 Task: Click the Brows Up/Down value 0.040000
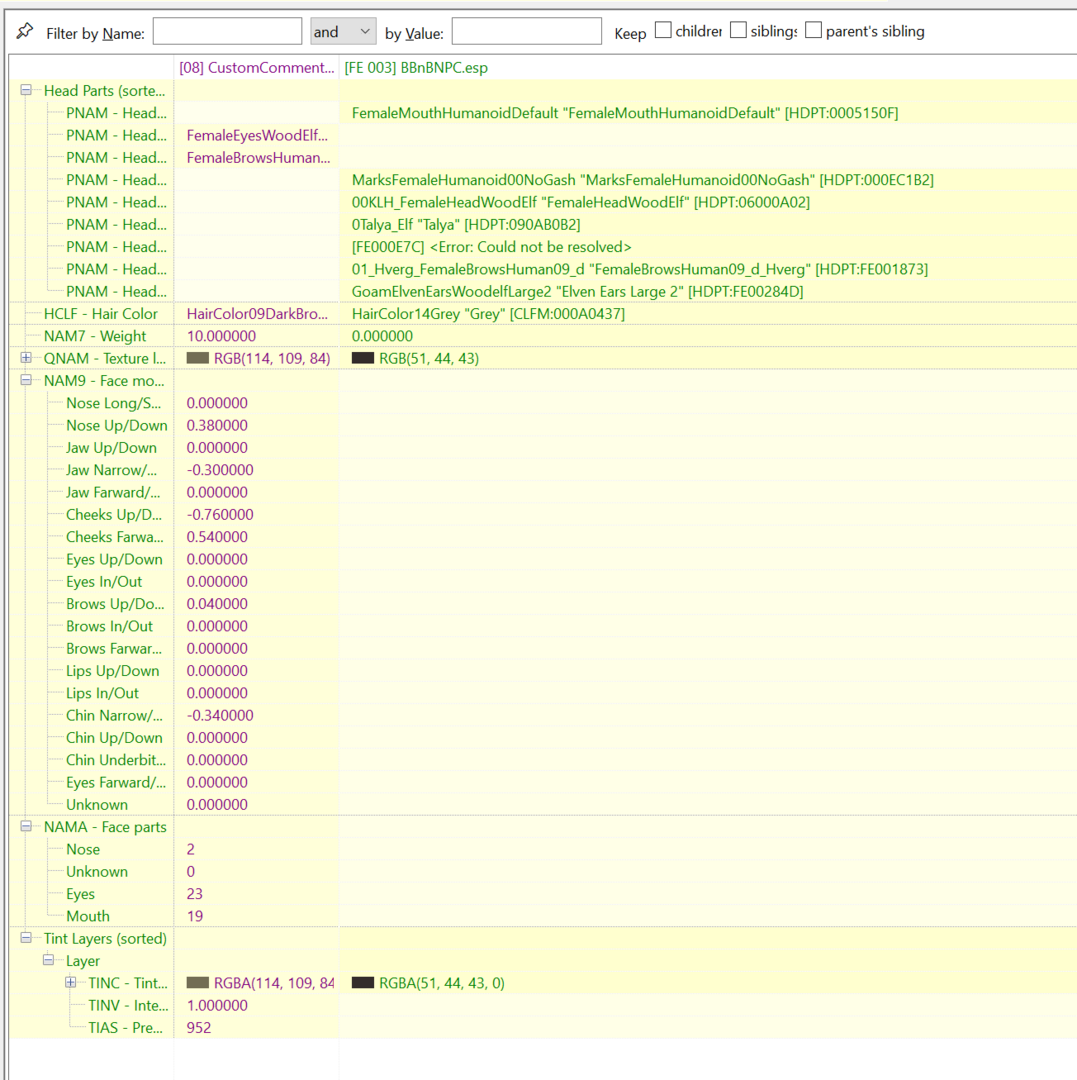pyautogui.click(x=217, y=604)
